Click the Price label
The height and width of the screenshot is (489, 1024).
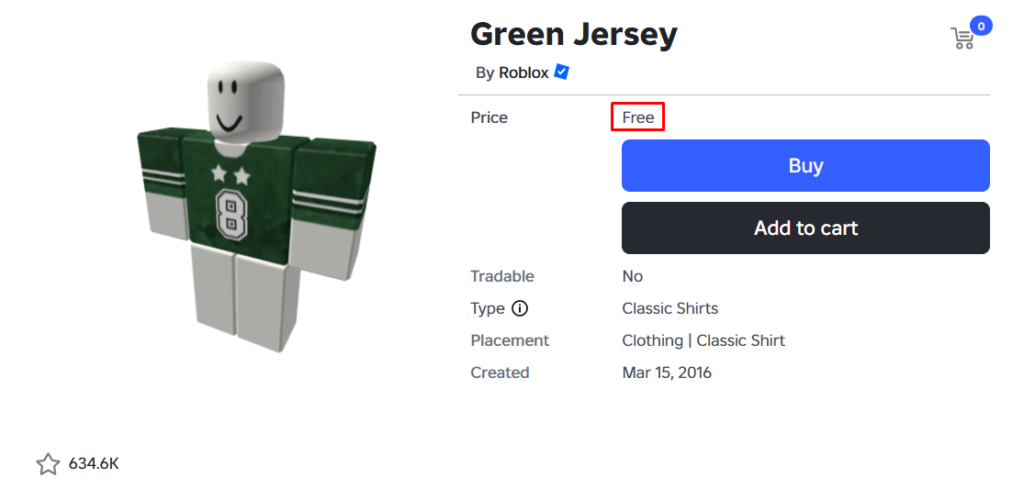click(489, 118)
